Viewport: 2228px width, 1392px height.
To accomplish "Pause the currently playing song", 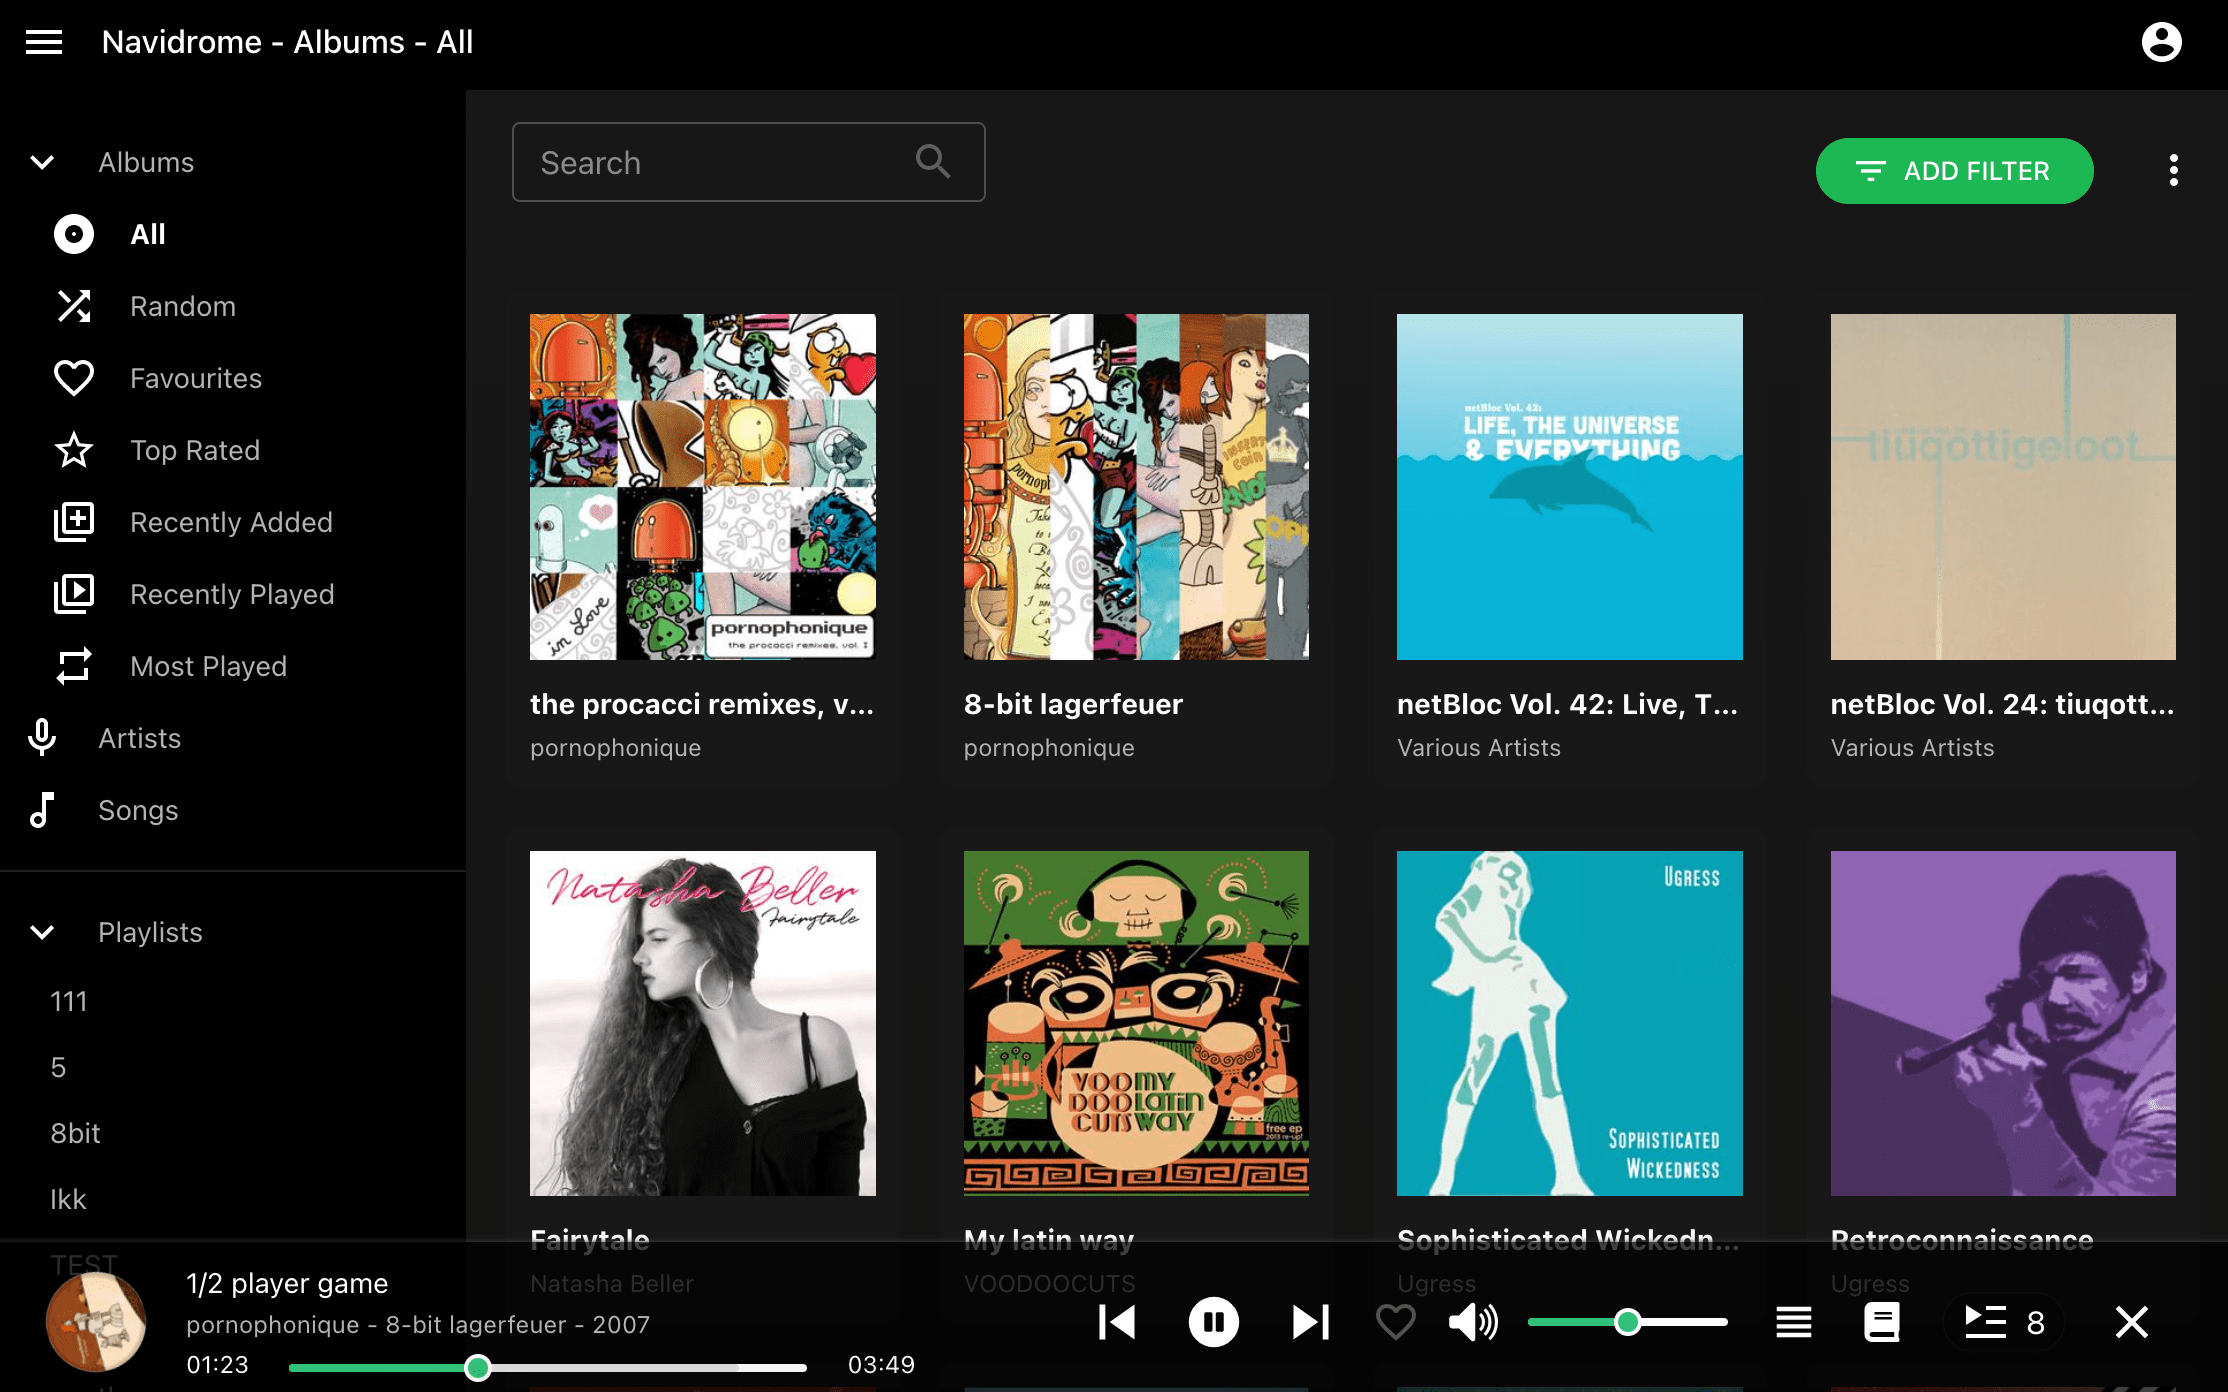I will coord(1213,1322).
